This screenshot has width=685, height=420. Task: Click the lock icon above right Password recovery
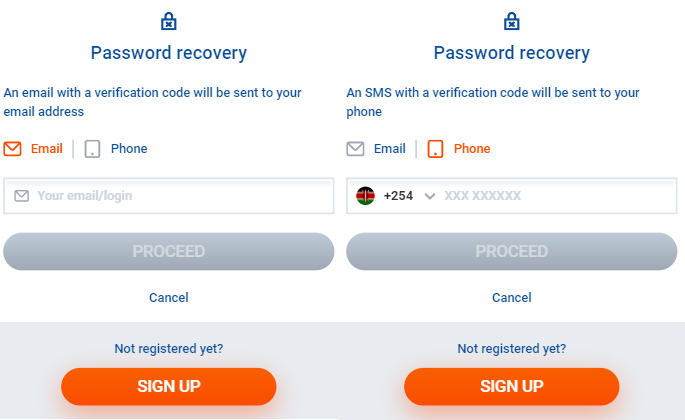511,21
